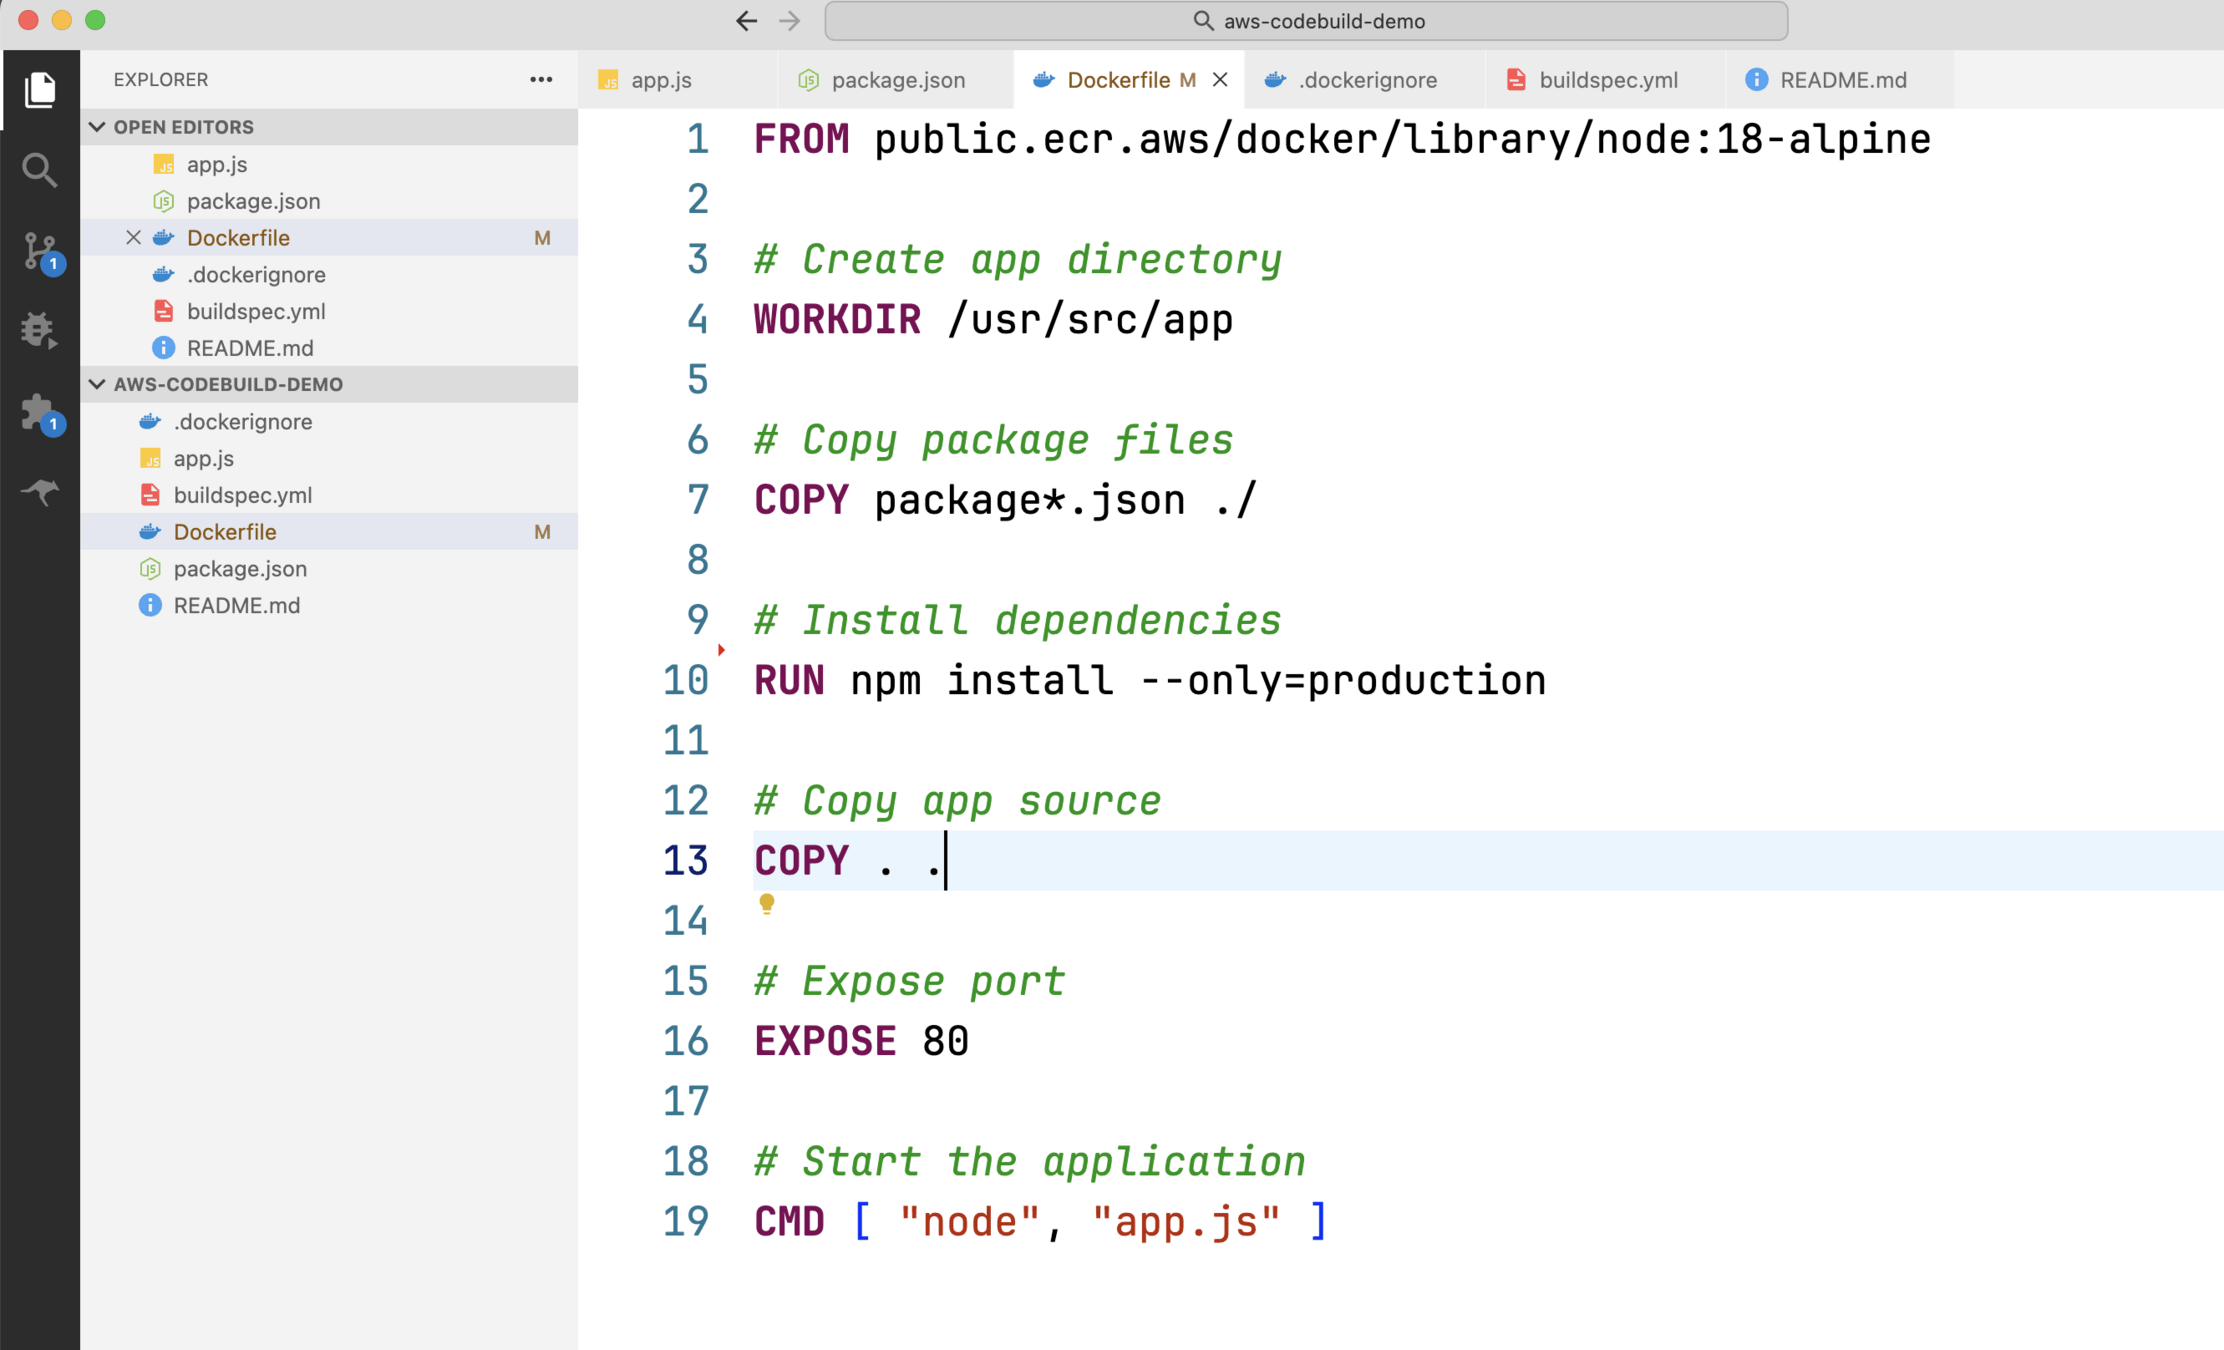Go forward with the navigation arrow

(790, 21)
